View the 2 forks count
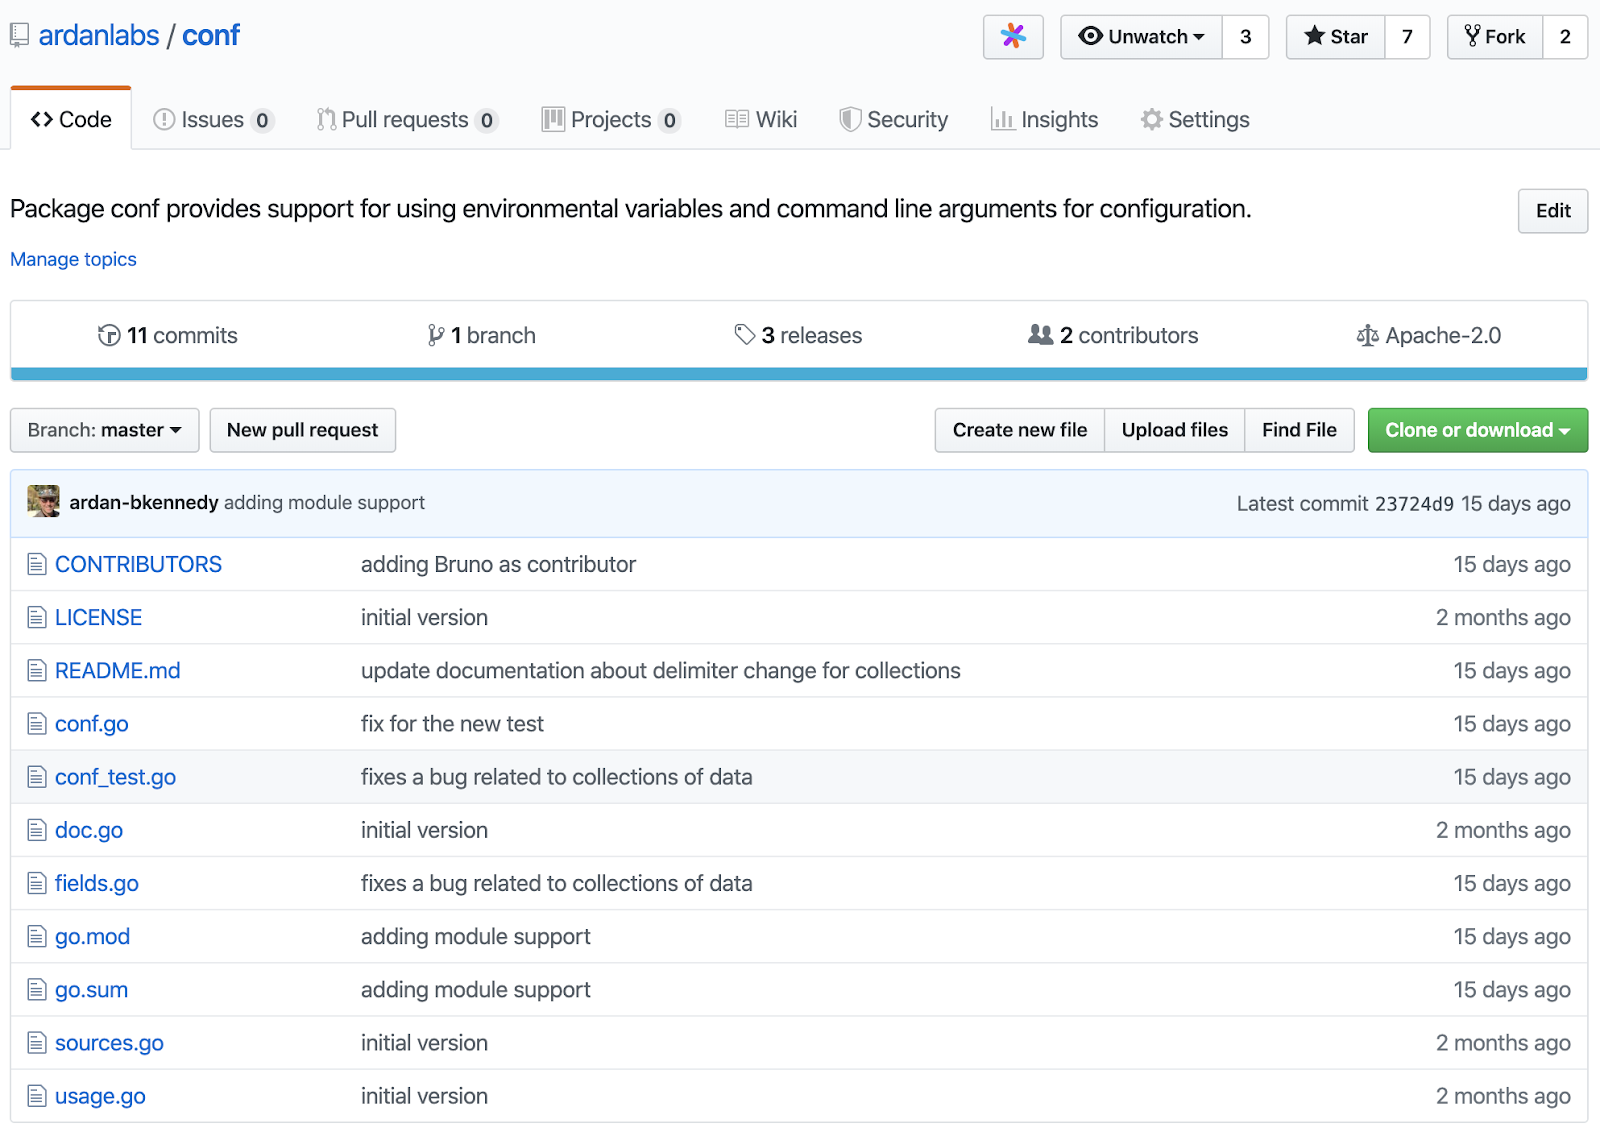 tap(1565, 37)
